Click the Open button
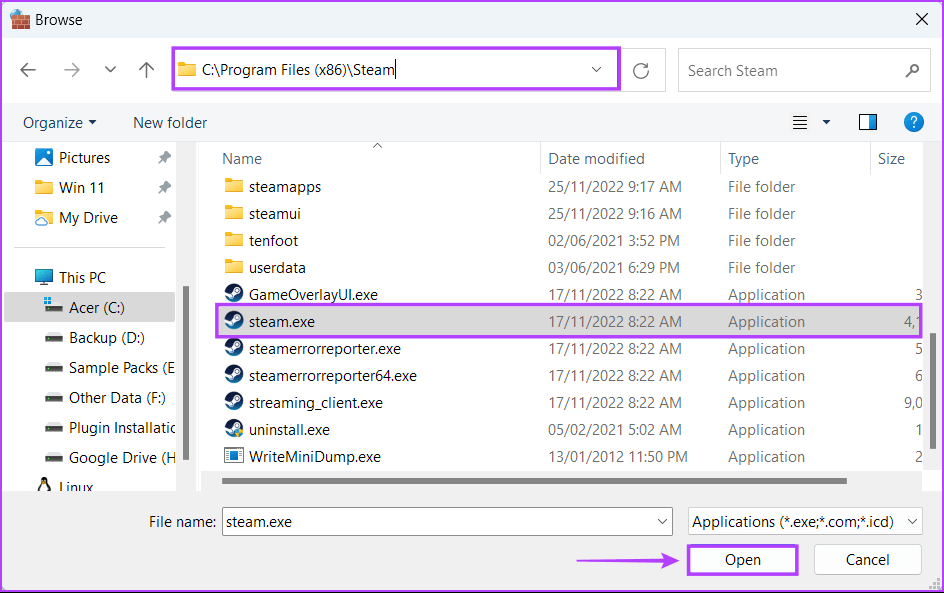This screenshot has width=944, height=593. 742,560
